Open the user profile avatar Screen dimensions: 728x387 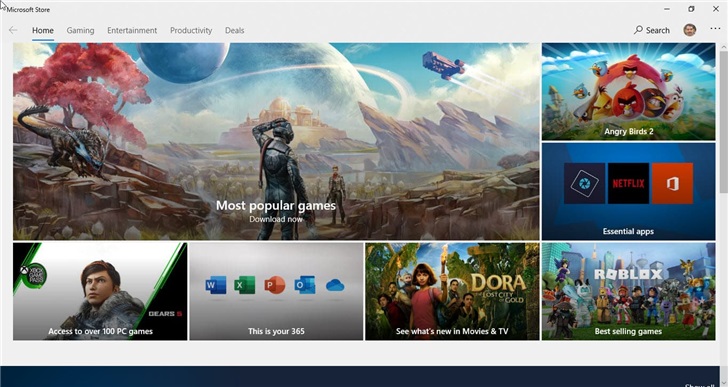point(689,30)
